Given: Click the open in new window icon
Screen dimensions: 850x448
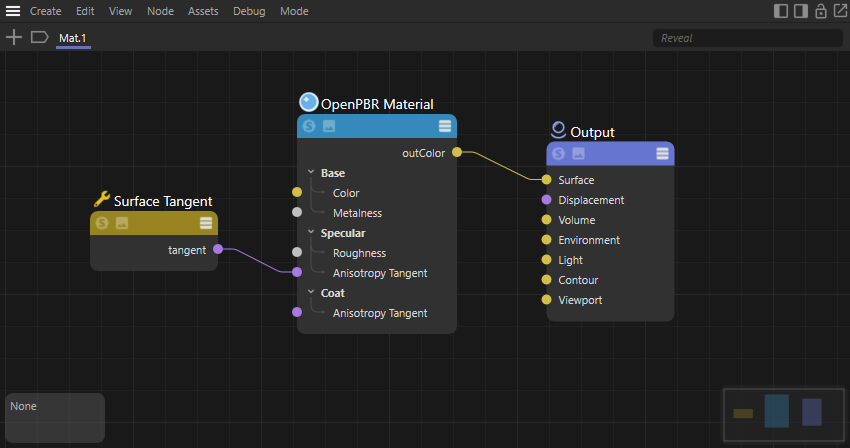Looking at the screenshot, I should point(840,11).
